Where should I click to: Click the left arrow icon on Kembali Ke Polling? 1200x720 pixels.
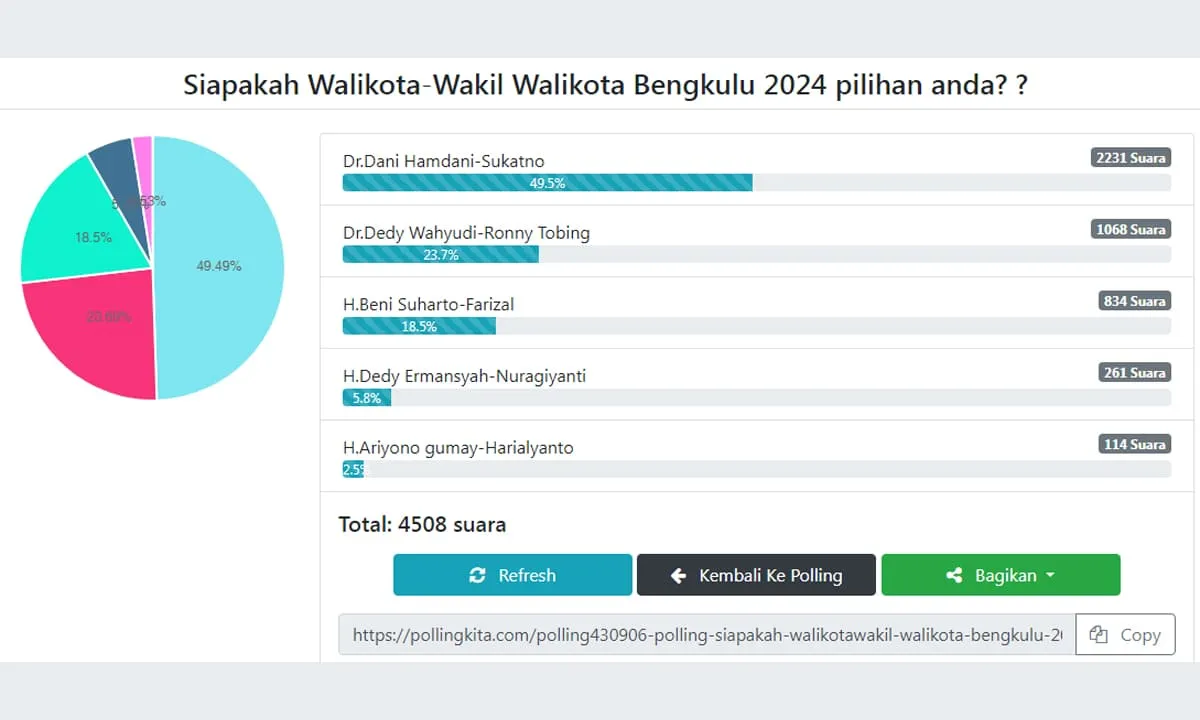point(679,575)
